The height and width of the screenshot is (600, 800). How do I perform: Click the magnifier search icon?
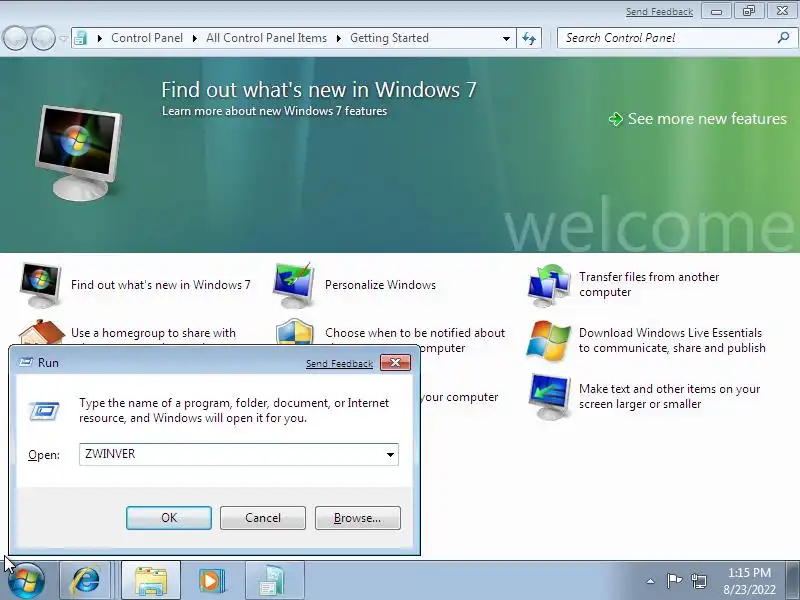(x=783, y=37)
